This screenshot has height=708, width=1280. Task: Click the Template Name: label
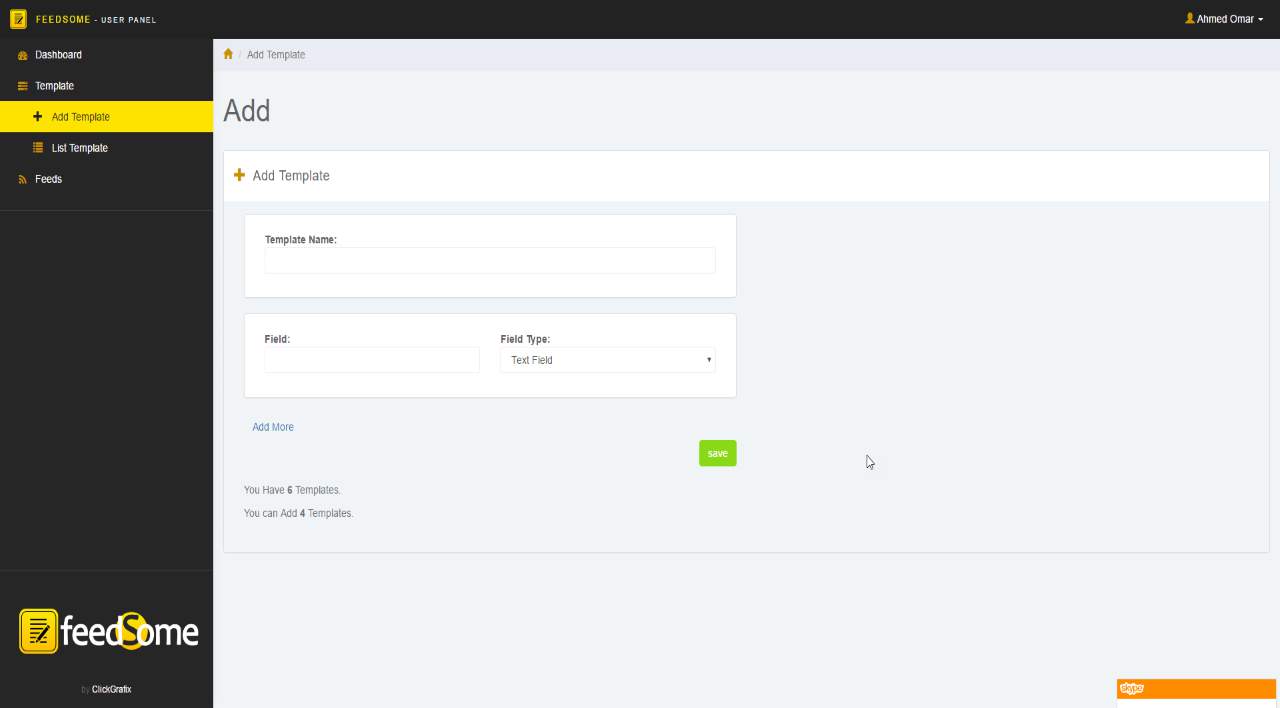point(301,240)
